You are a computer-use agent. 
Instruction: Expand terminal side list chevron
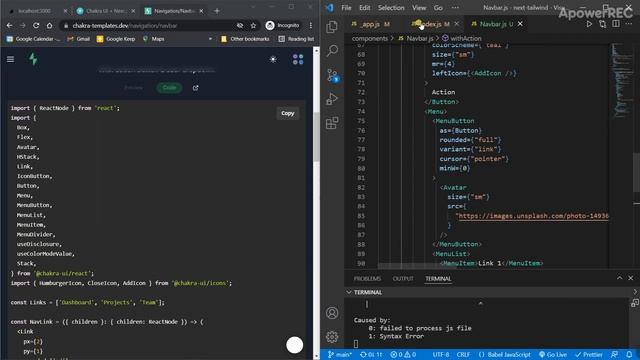pos(635,292)
